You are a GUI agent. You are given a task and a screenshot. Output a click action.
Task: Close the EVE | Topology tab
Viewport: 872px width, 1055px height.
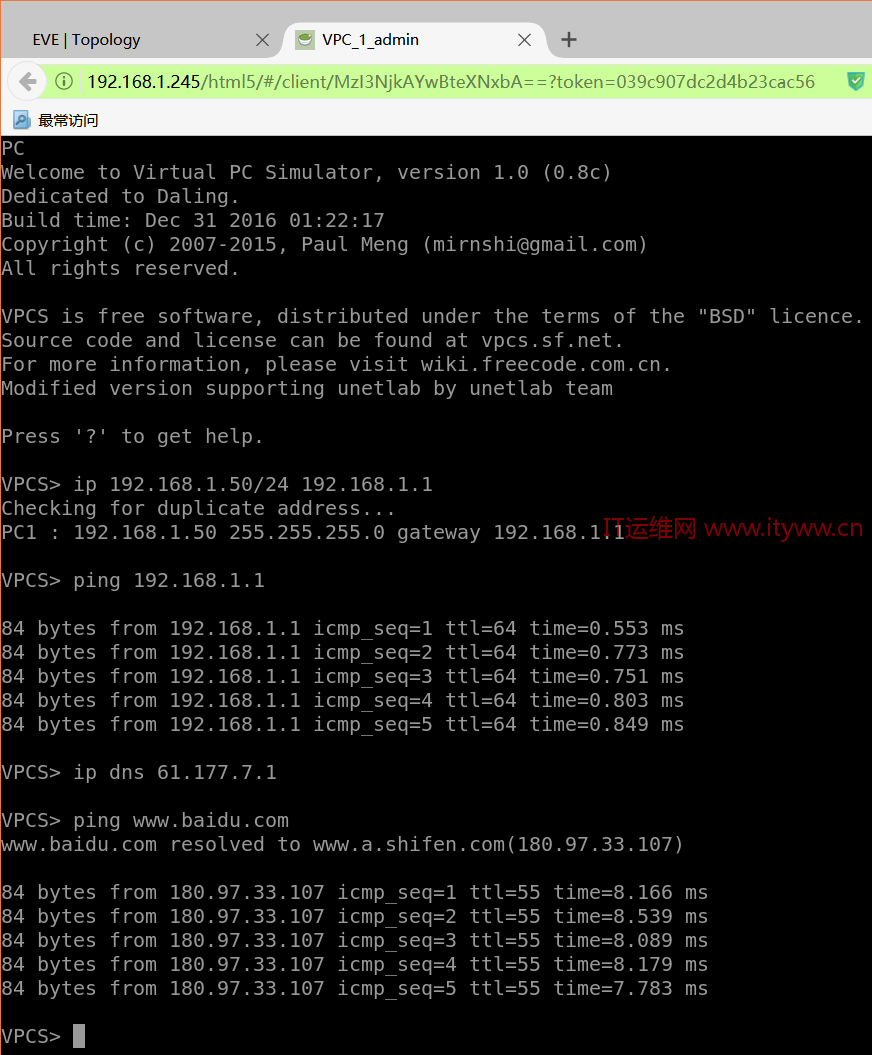[x=262, y=40]
